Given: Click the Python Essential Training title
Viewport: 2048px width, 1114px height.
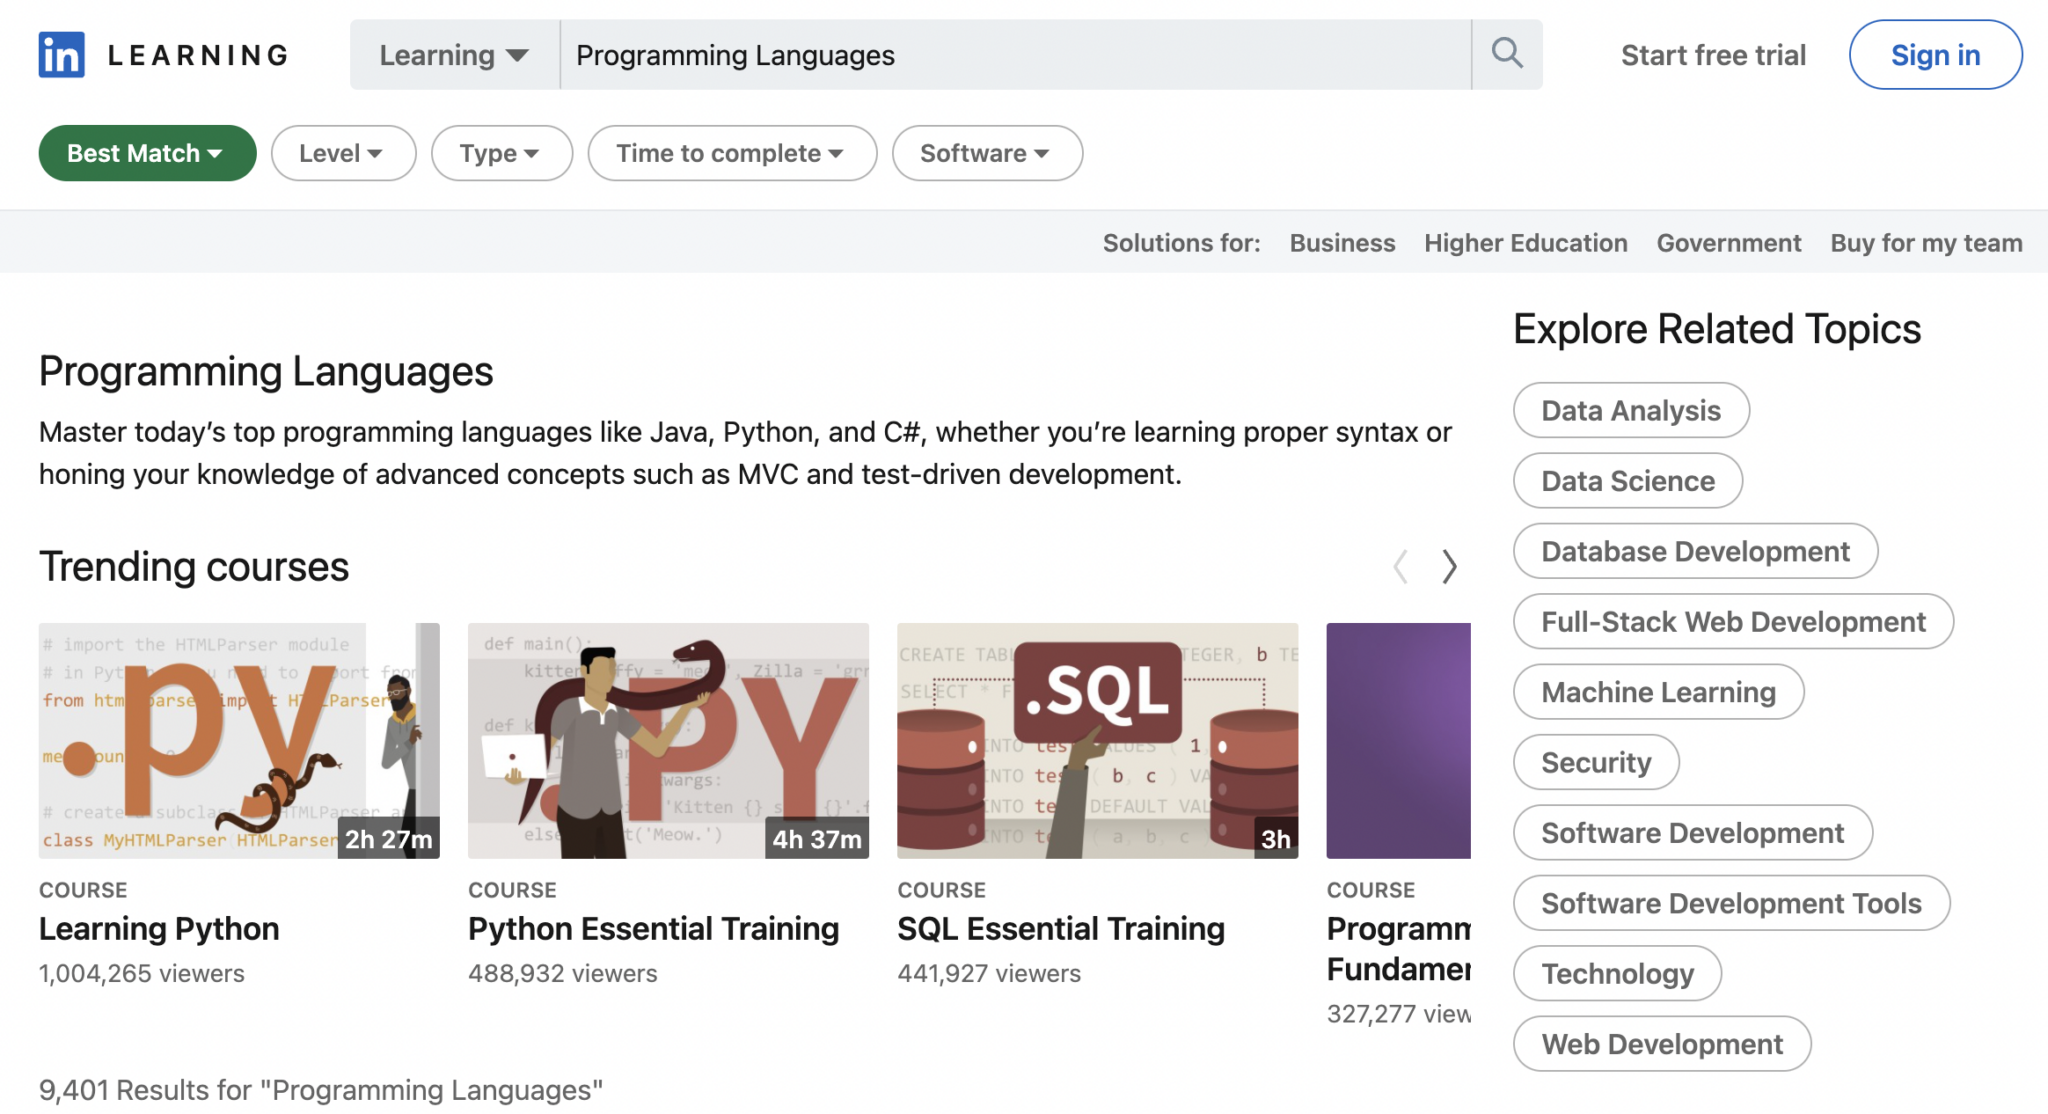Looking at the screenshot, I should 653,929.
